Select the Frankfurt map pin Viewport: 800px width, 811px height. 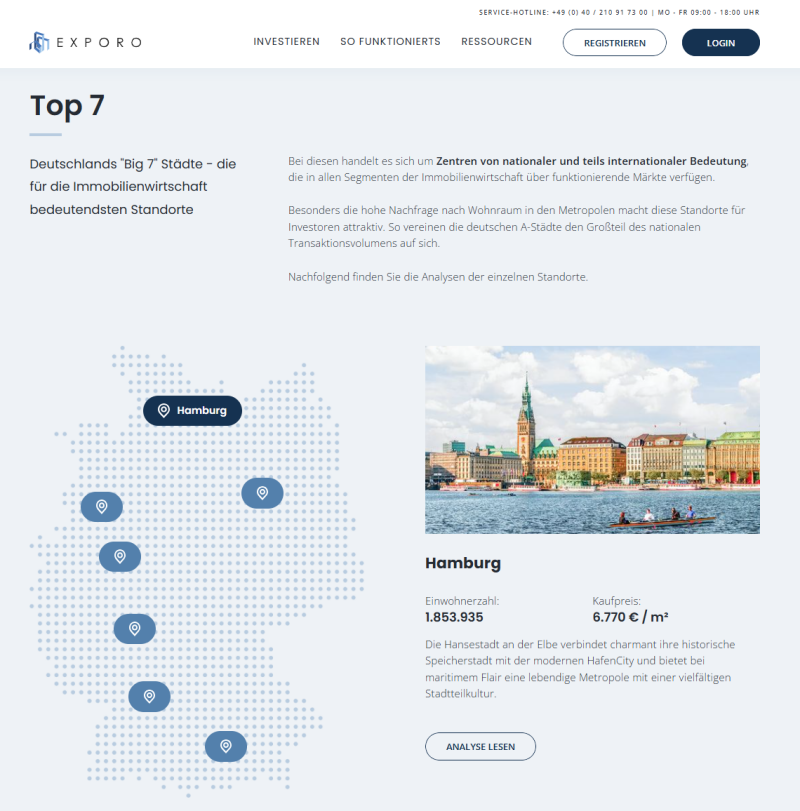tap(134, 628)
